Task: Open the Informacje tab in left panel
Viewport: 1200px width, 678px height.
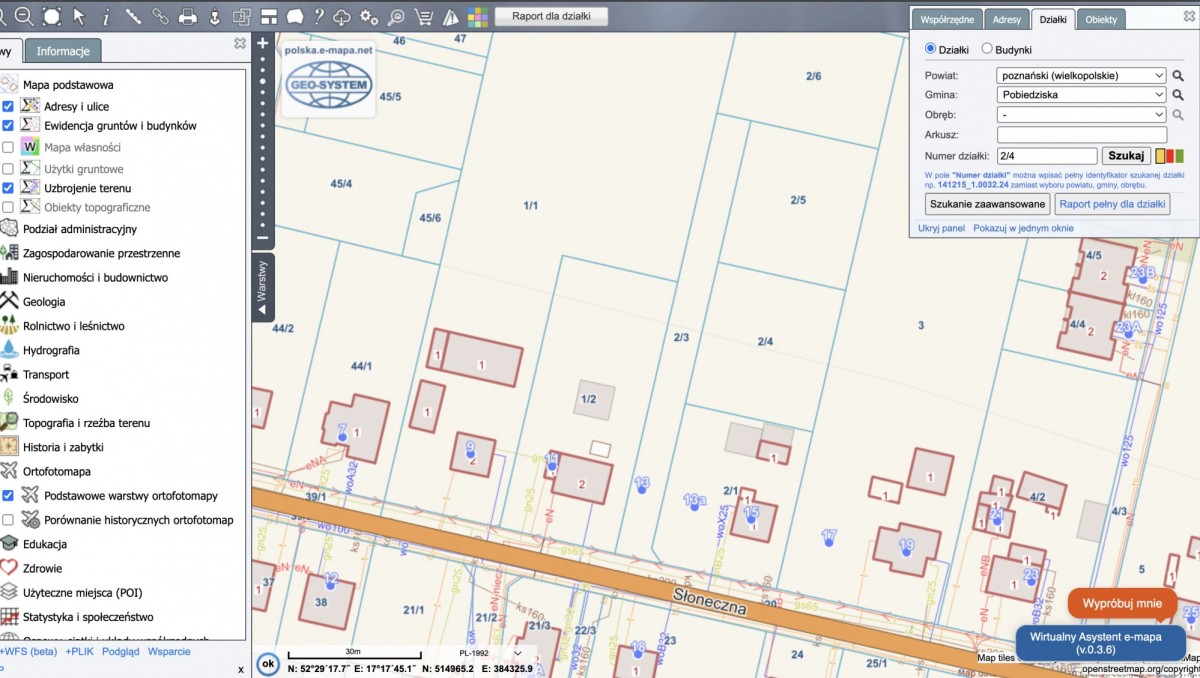Action: [63, 51]
